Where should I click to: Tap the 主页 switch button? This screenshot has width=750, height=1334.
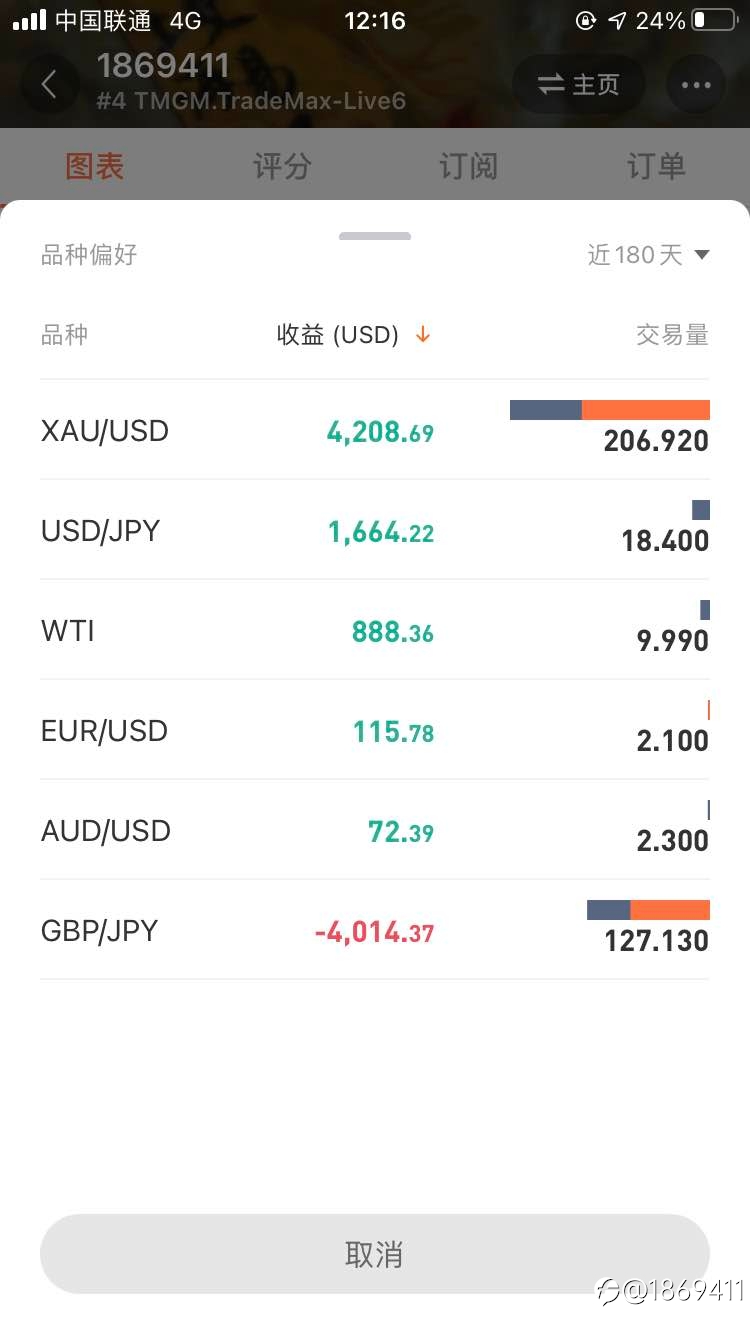click(x=579, y=84)
